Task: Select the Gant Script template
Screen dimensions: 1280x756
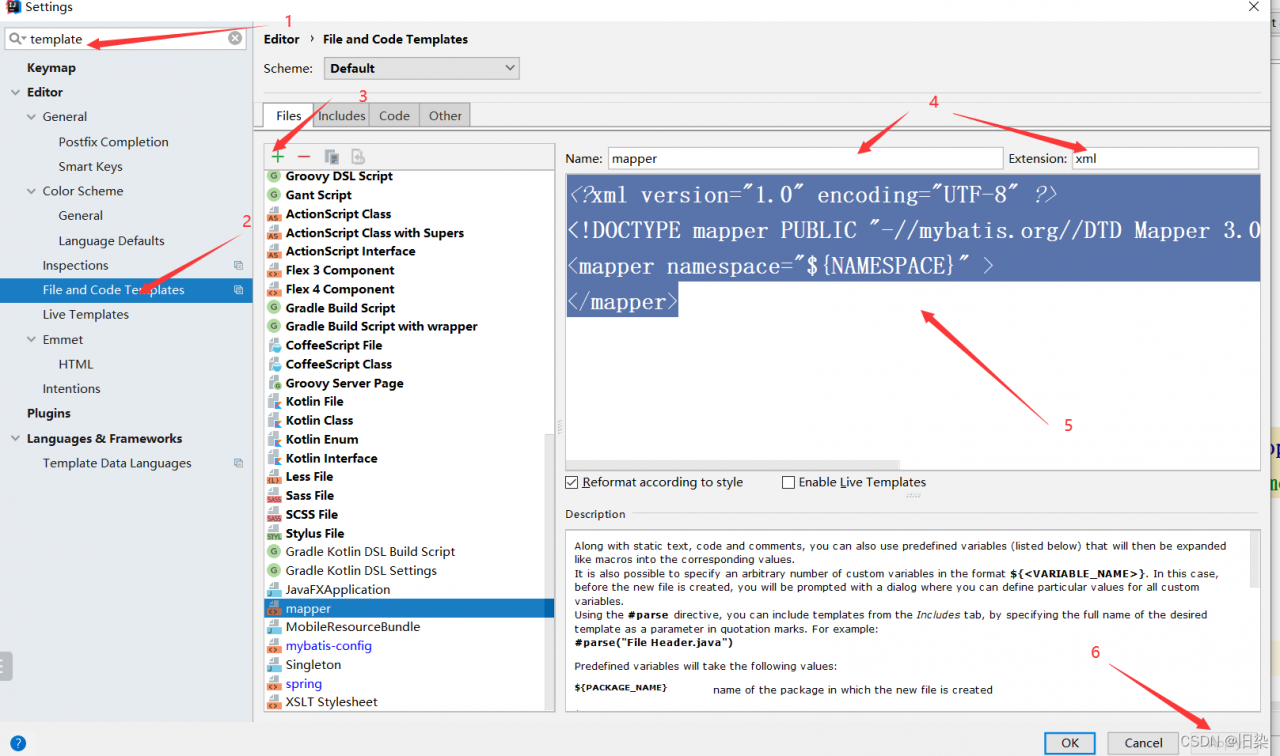Action: coord(319,195)
